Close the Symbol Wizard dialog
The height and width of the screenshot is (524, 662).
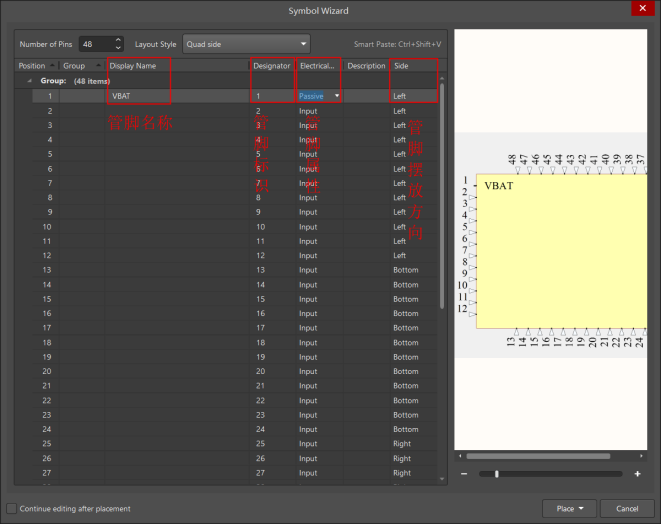click(639, 8)
